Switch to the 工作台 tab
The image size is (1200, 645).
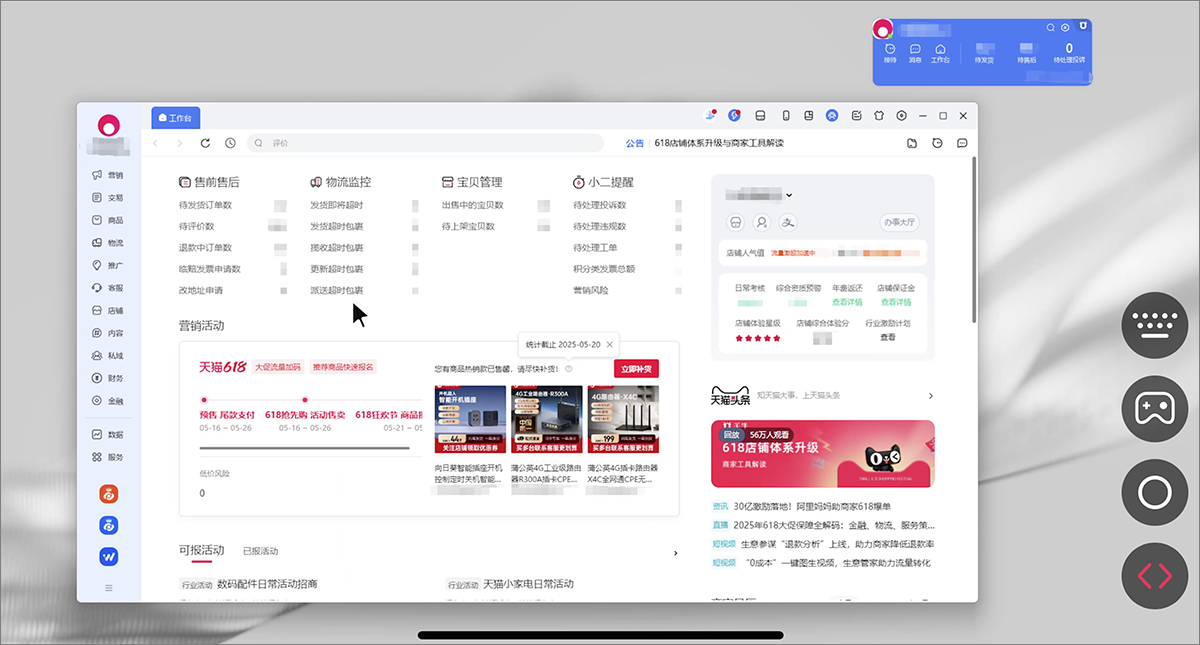coord(177,118)
